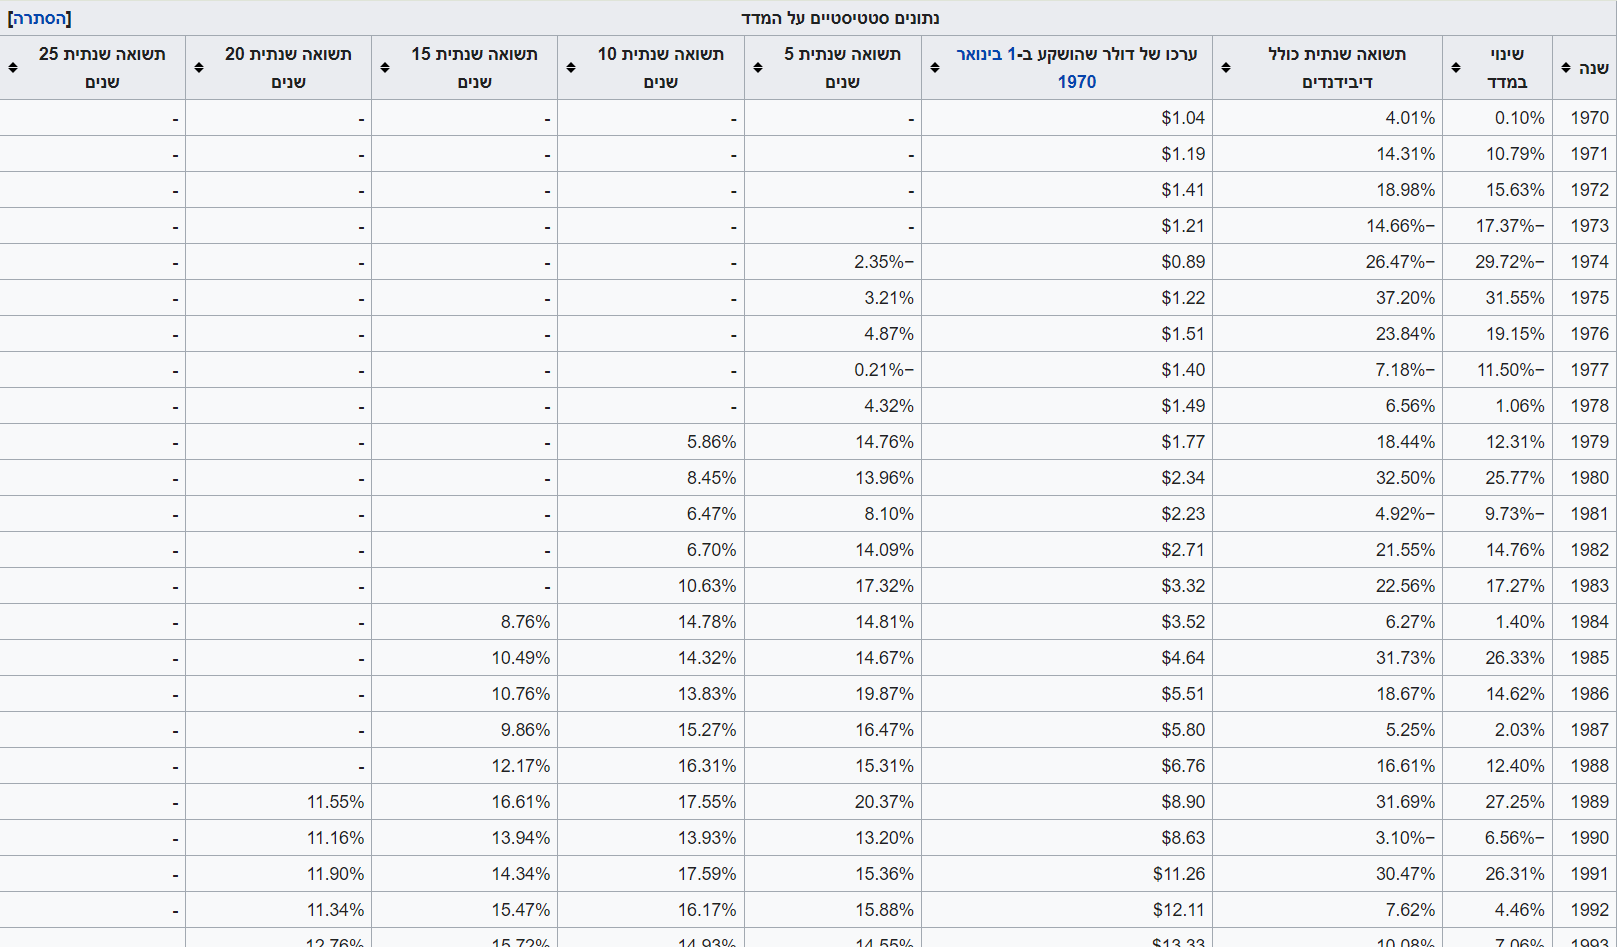Click sort arrows for 25-year annual return

(x=13, y=68)
